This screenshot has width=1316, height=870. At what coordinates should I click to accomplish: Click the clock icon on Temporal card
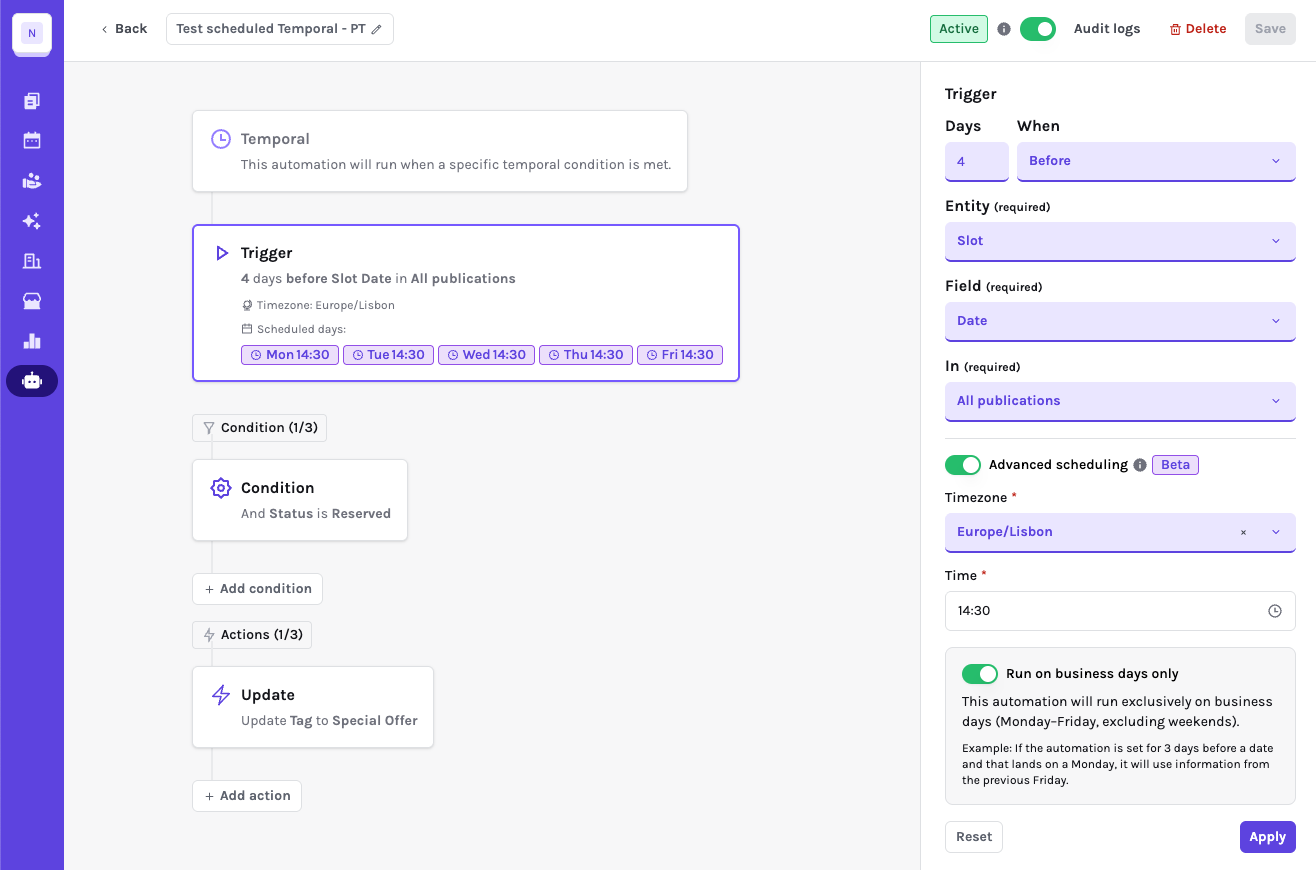click(221, 139)
